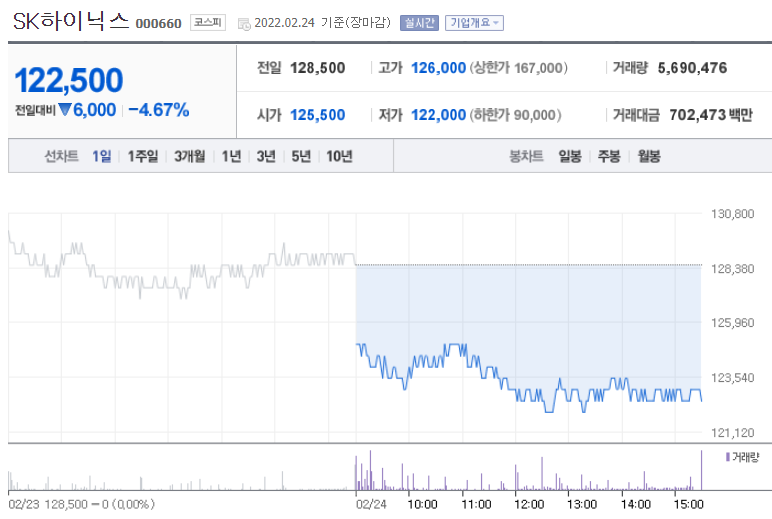Switch to 일봉 candlestick chart

tap(570, 156)
